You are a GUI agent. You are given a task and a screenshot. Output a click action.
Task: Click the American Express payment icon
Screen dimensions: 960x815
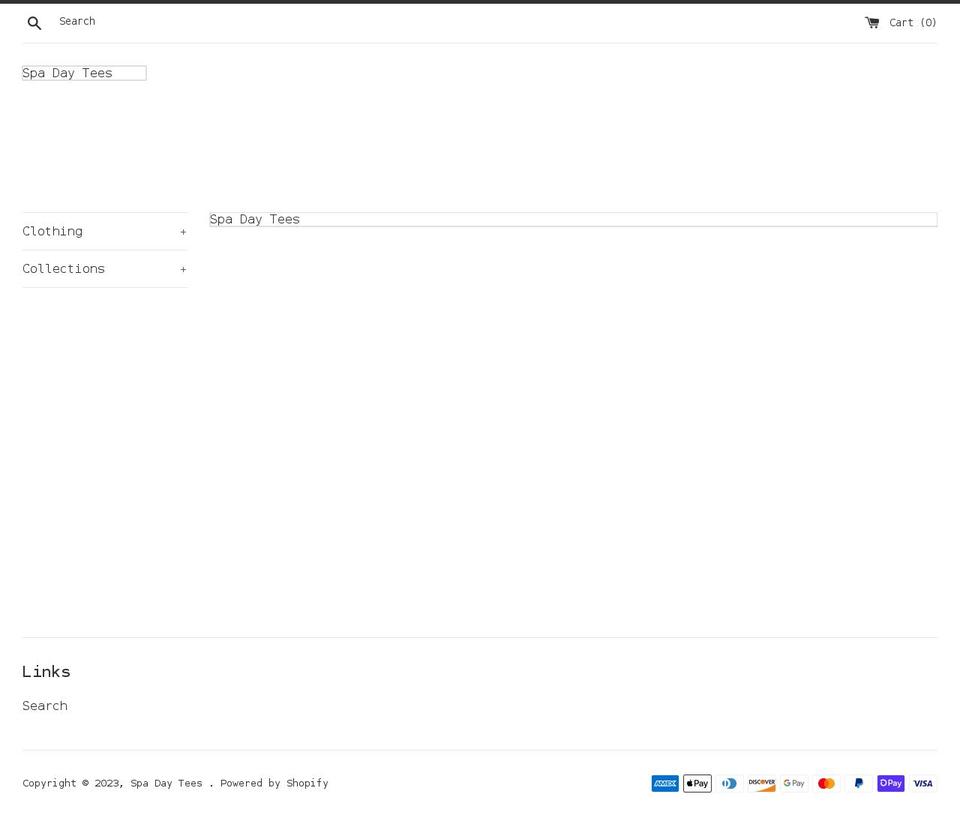pyautogui.click(x=665, y=783)
